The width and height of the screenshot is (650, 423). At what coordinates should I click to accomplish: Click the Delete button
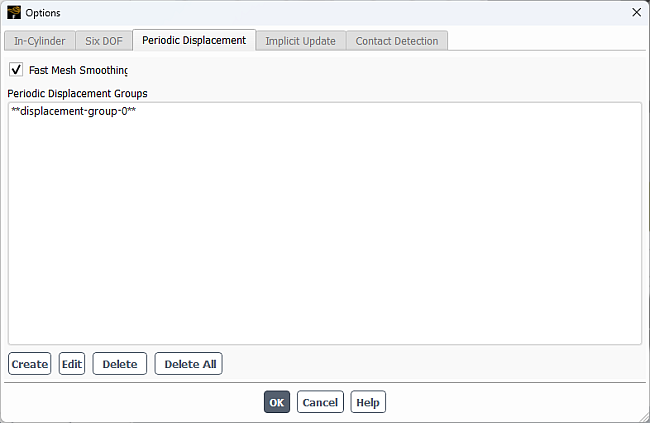click(120, 364)
